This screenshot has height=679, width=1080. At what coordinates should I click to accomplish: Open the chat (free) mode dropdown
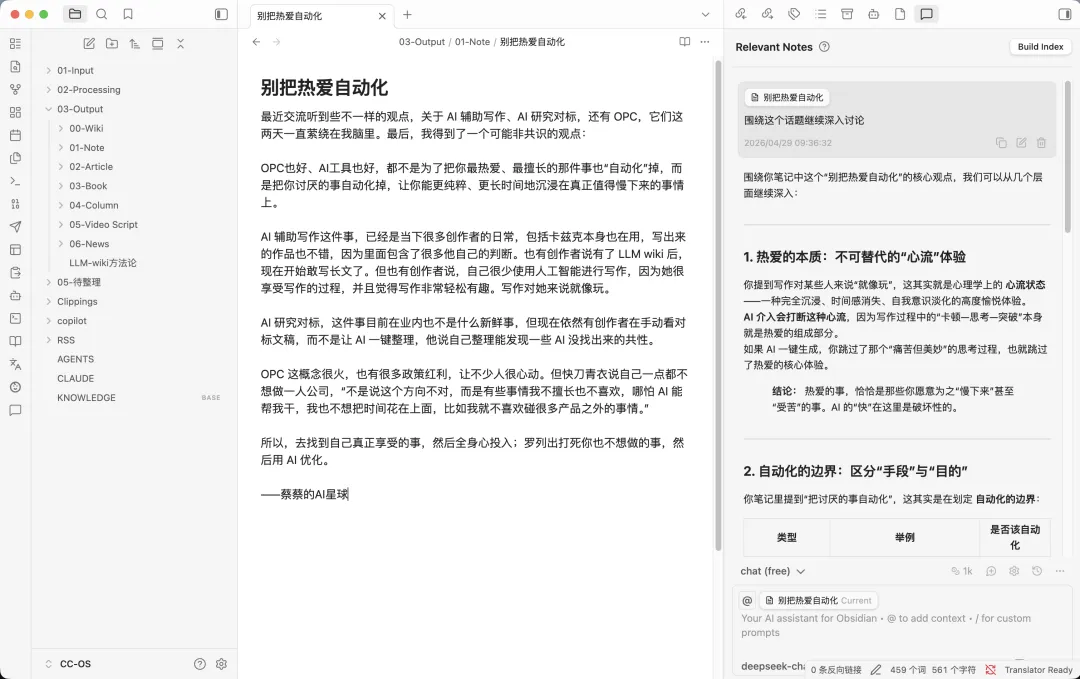772,571
